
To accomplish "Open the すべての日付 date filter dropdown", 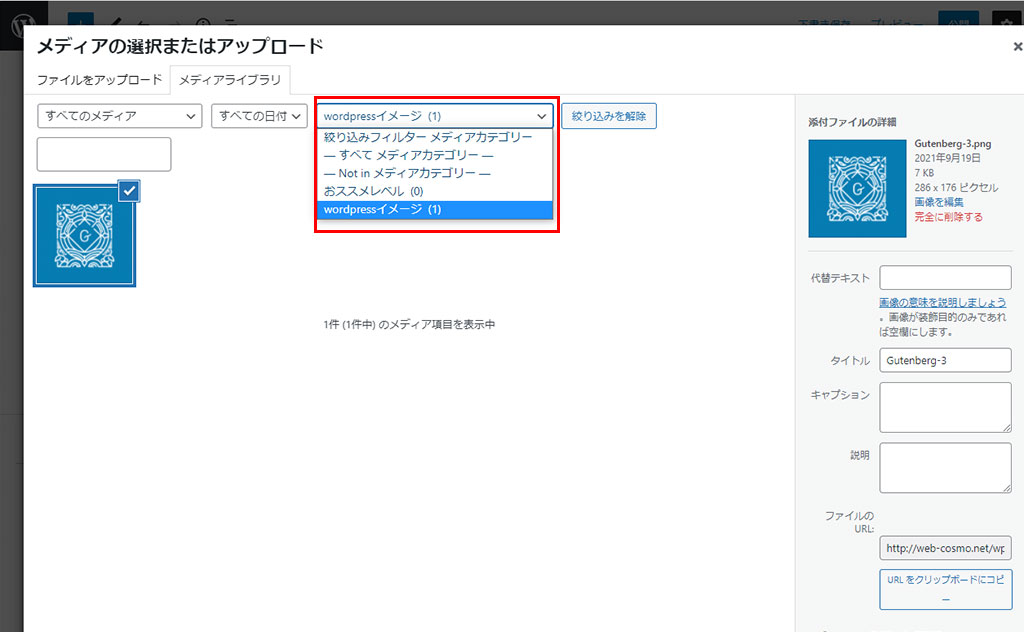I will 258,116.
